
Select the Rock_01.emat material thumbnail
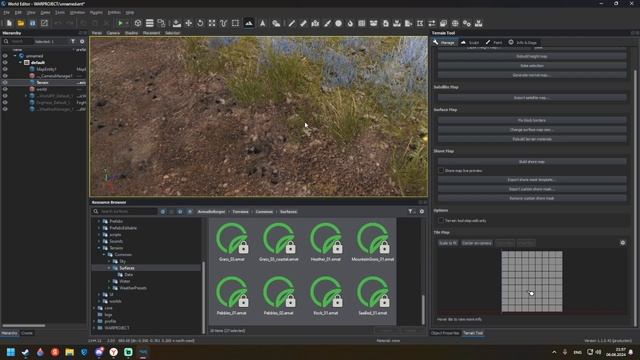(x=326, y=296)
